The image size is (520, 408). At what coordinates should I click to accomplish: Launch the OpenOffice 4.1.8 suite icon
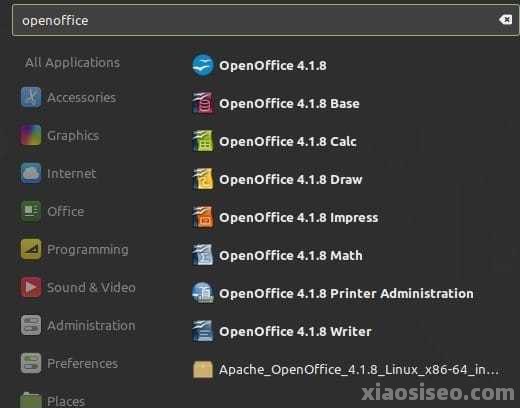click(x=203, y=65)
